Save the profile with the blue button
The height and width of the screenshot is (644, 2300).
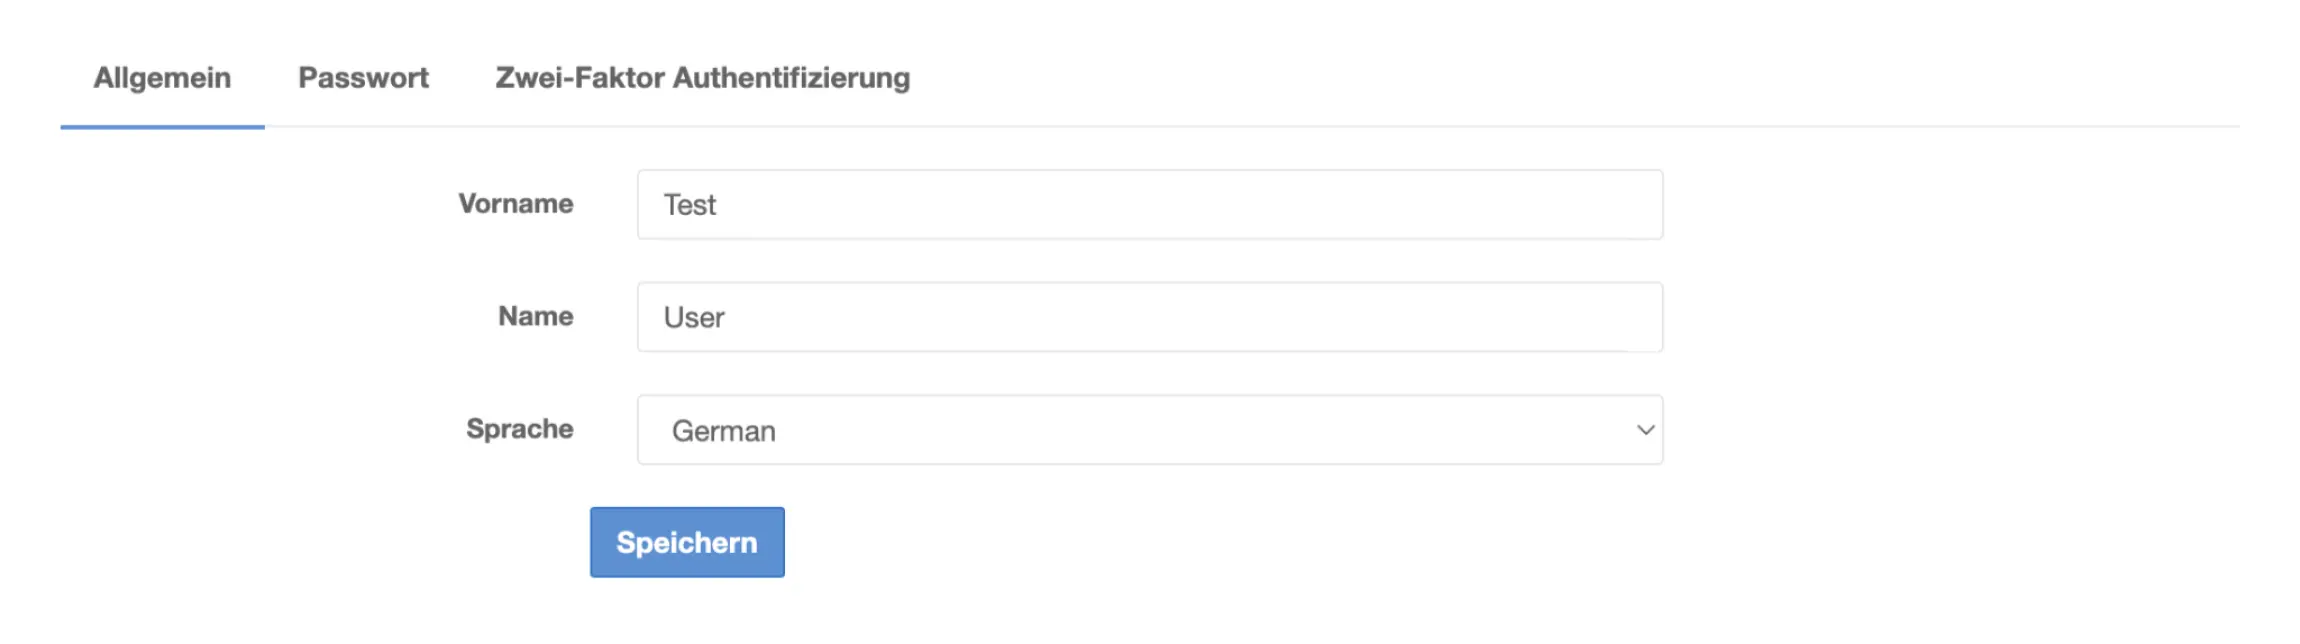[x=687, y=542]
